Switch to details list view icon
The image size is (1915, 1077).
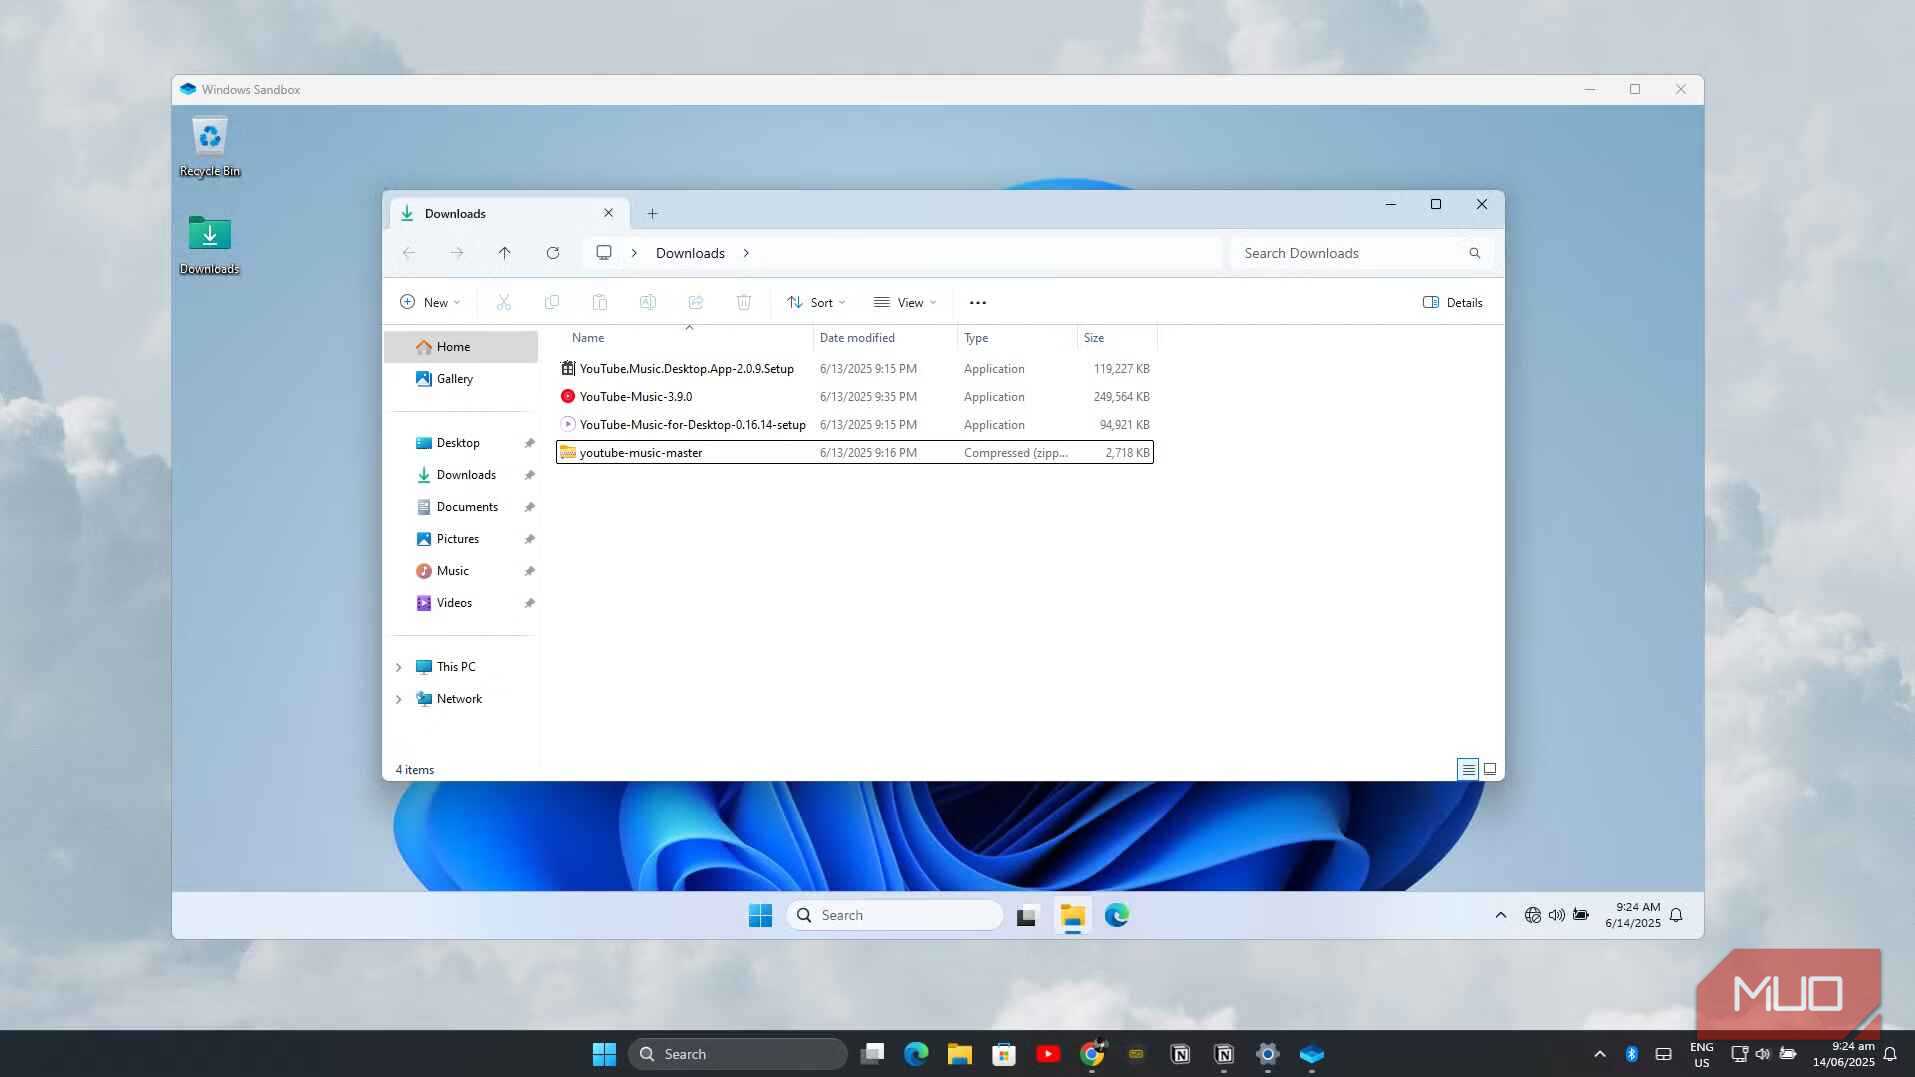point(1467,769)
